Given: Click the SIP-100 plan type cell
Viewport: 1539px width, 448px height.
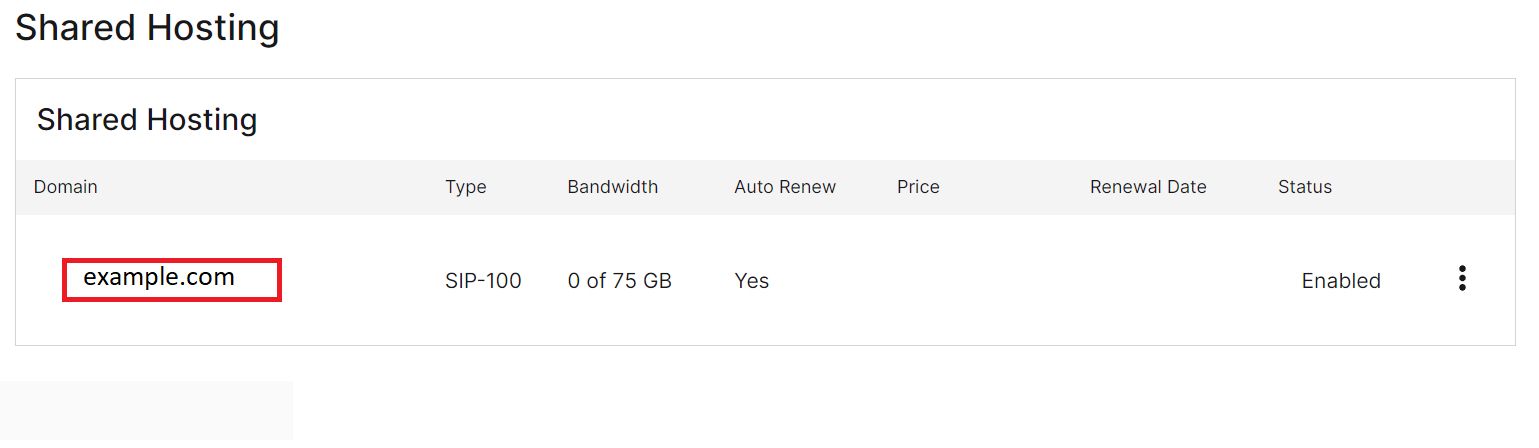Looking at the screenshot, I should click(x=483, y=281).
